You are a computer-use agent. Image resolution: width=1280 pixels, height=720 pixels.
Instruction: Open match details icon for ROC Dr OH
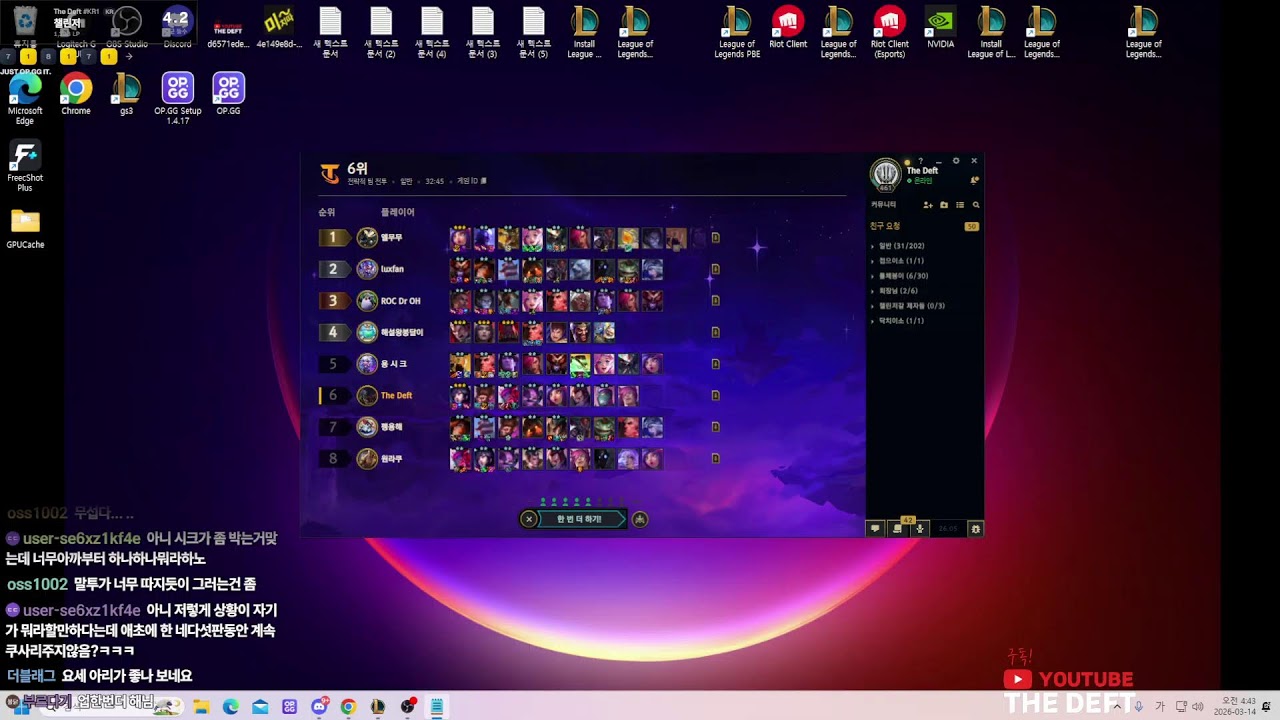[x=715, y=301]
